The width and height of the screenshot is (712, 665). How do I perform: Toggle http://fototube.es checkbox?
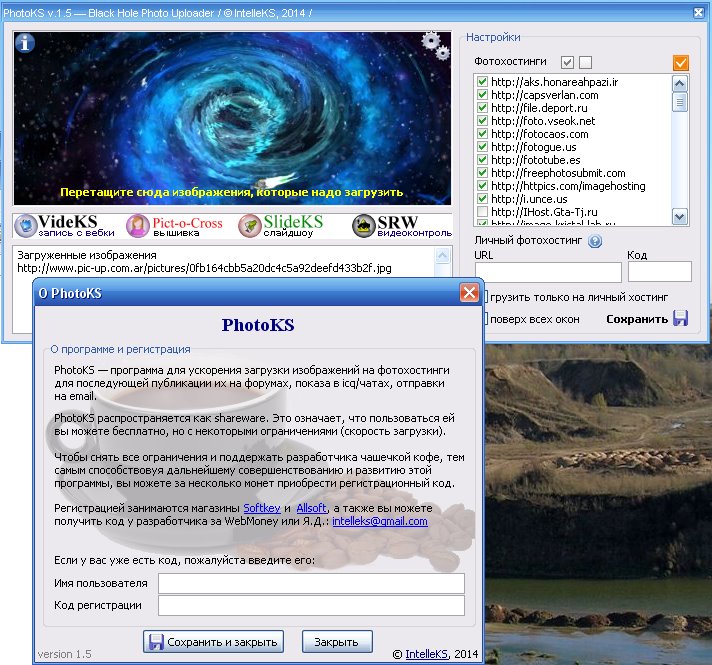click(482, 160)
